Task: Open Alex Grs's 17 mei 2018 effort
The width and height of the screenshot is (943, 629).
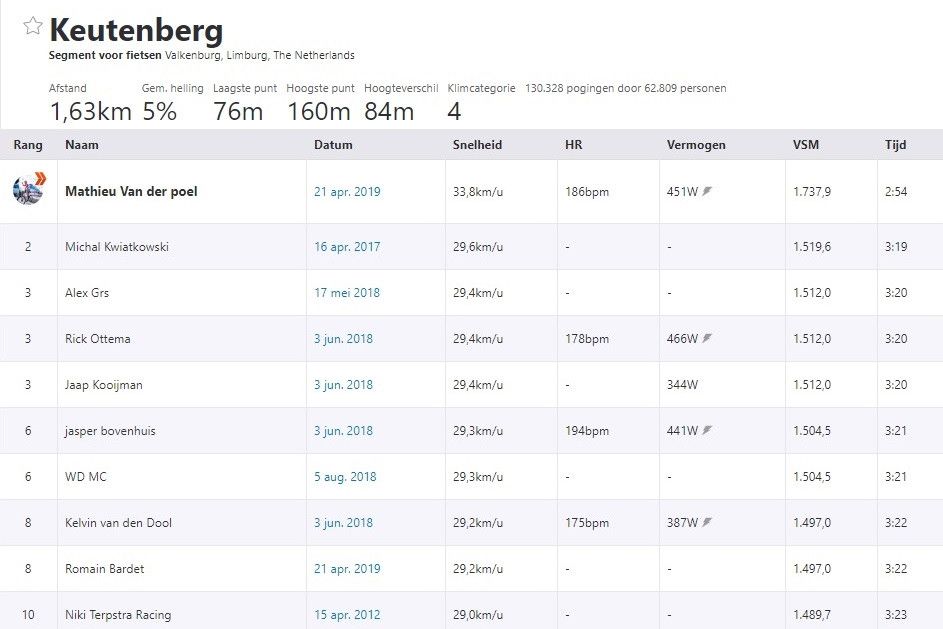Action: pyautogui.click(x=344, y=292)
